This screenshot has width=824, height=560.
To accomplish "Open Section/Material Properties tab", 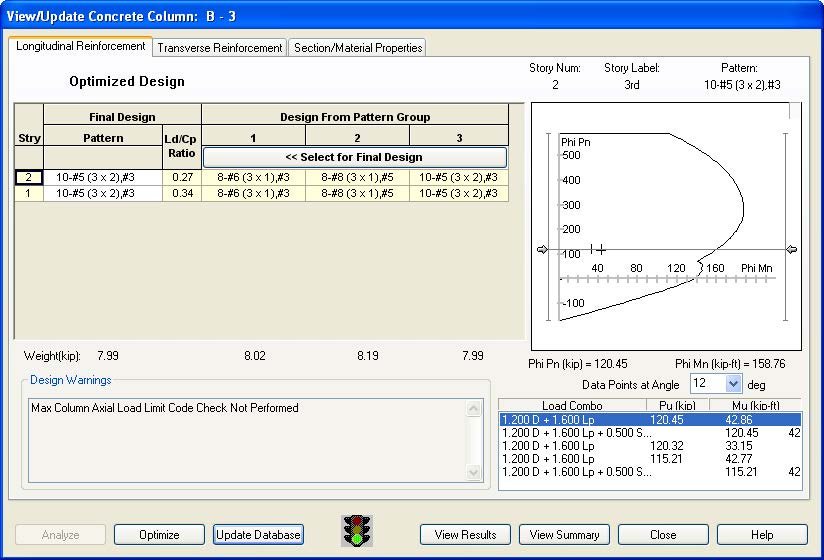I will coord(358,48).
